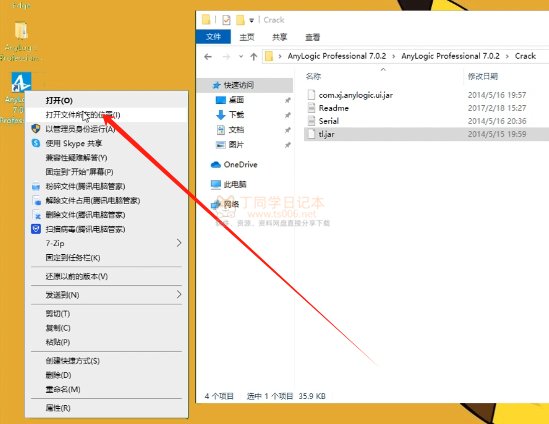Choose 剪切(T) in the context menu
The width and height of the screenshot is (549, 424).
tap(106, 313)
